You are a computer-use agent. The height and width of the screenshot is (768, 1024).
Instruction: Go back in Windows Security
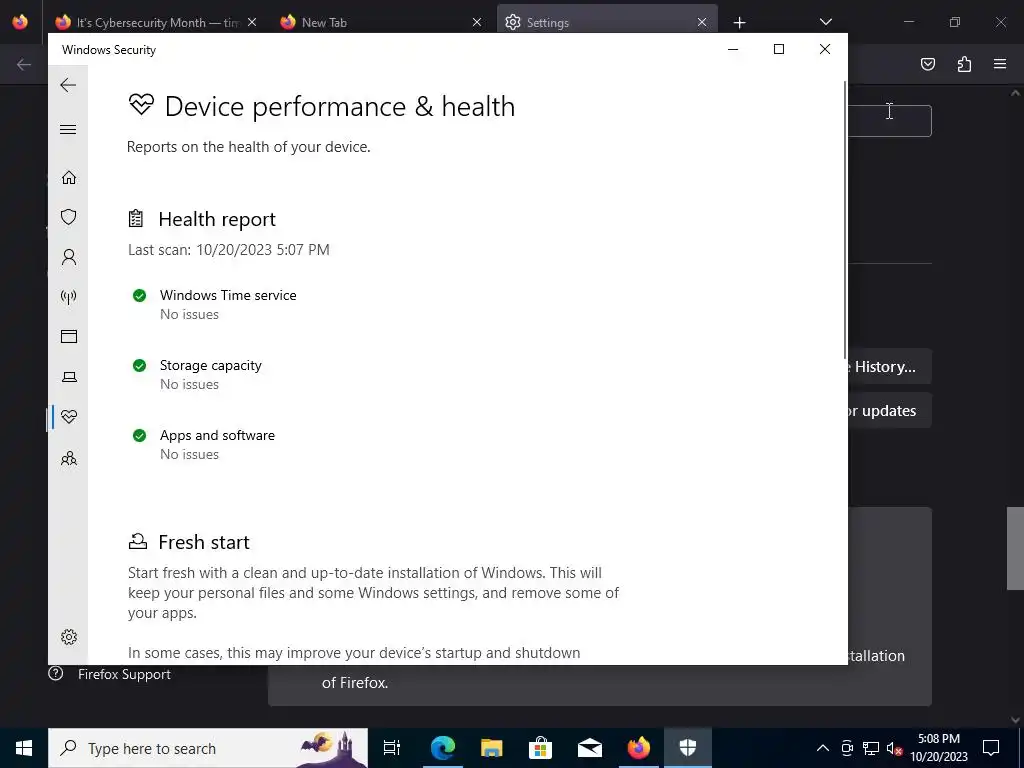click(68, 85)
